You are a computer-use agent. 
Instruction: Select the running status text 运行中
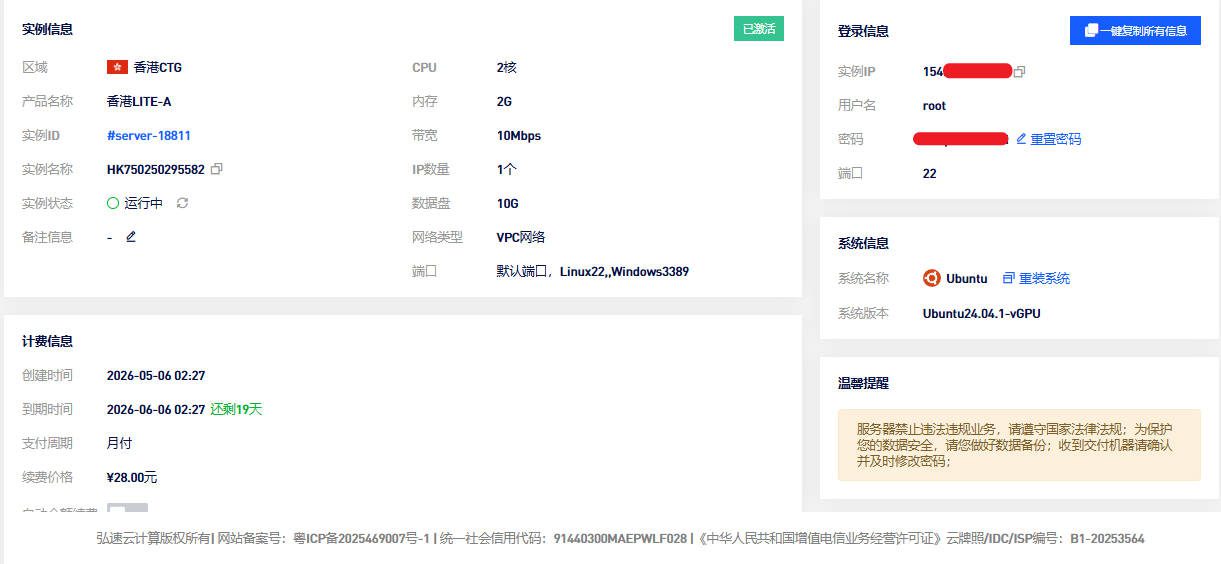[144, 203]
